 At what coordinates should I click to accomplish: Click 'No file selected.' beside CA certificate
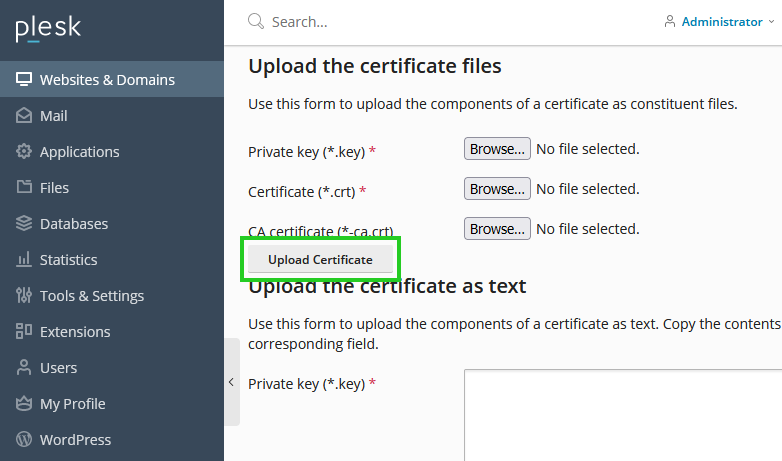(x=587, y=229)
